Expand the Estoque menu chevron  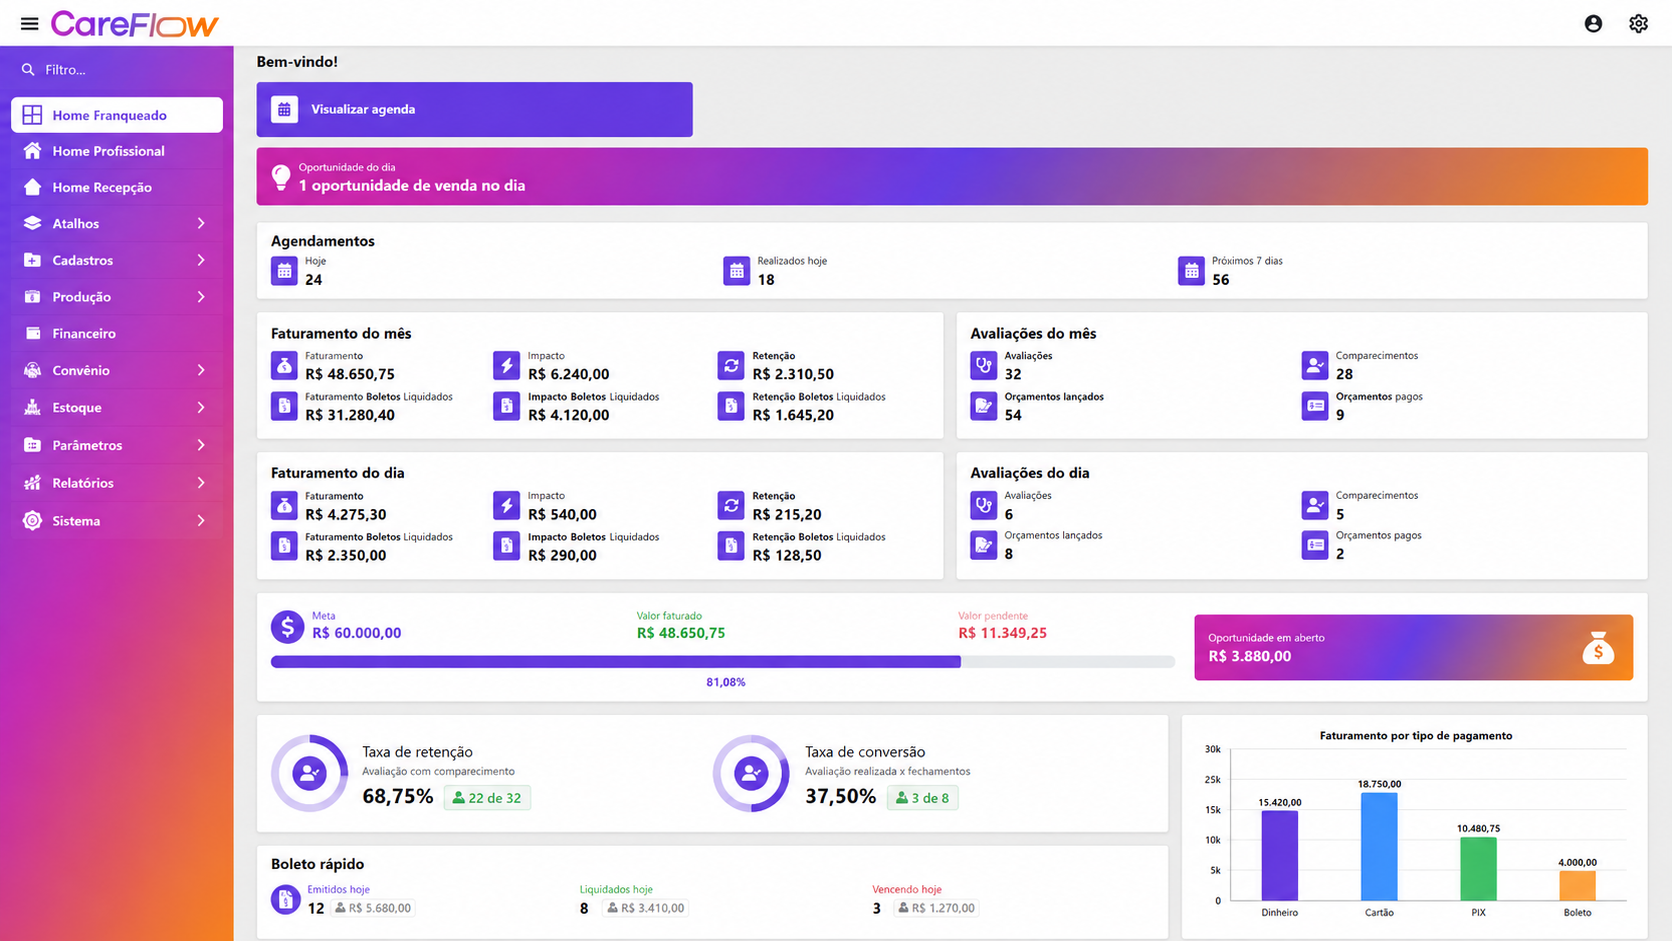coord(201,407)
